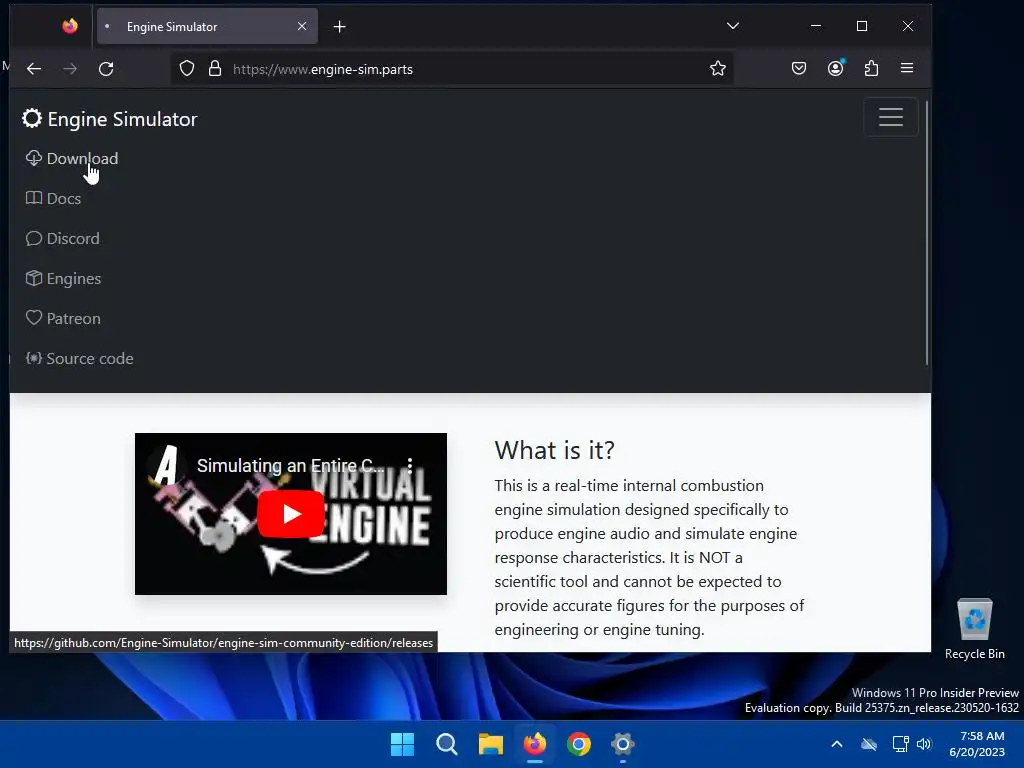Open the clock showing 7:58 AM

pyautogui.click(x=976, y=744)
